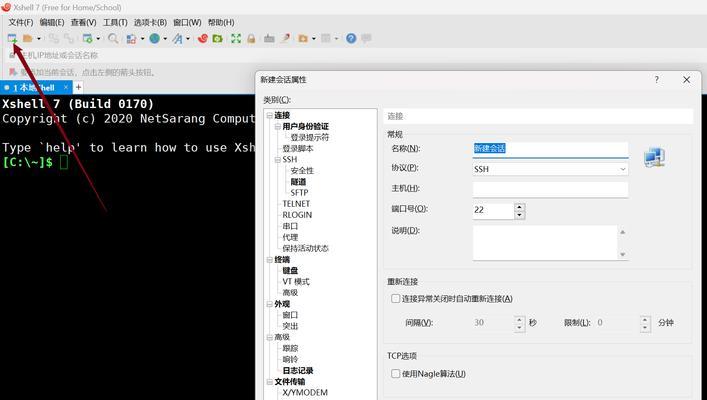This screenshot has height=400, width=707.
Task: Select 隧道 under SSH in tree
Action: [x=298, y=182]
